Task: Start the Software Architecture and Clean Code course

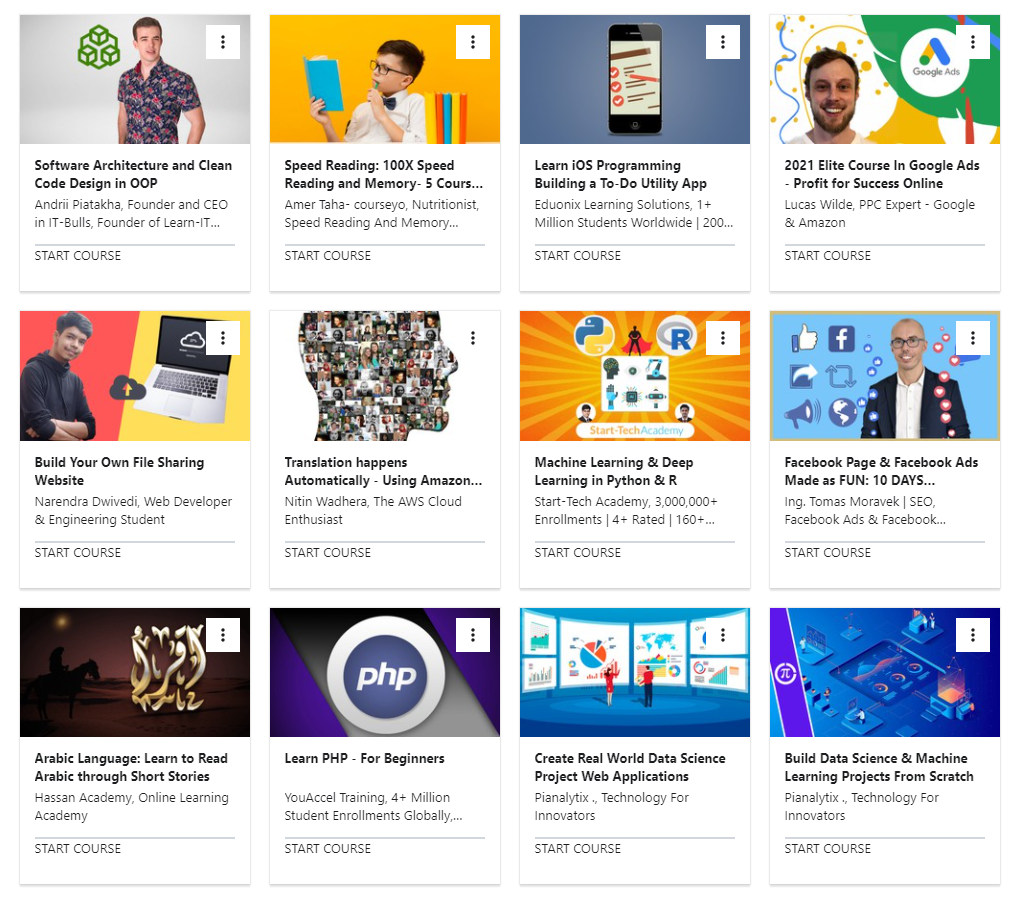Action: (x=78, y=256)
